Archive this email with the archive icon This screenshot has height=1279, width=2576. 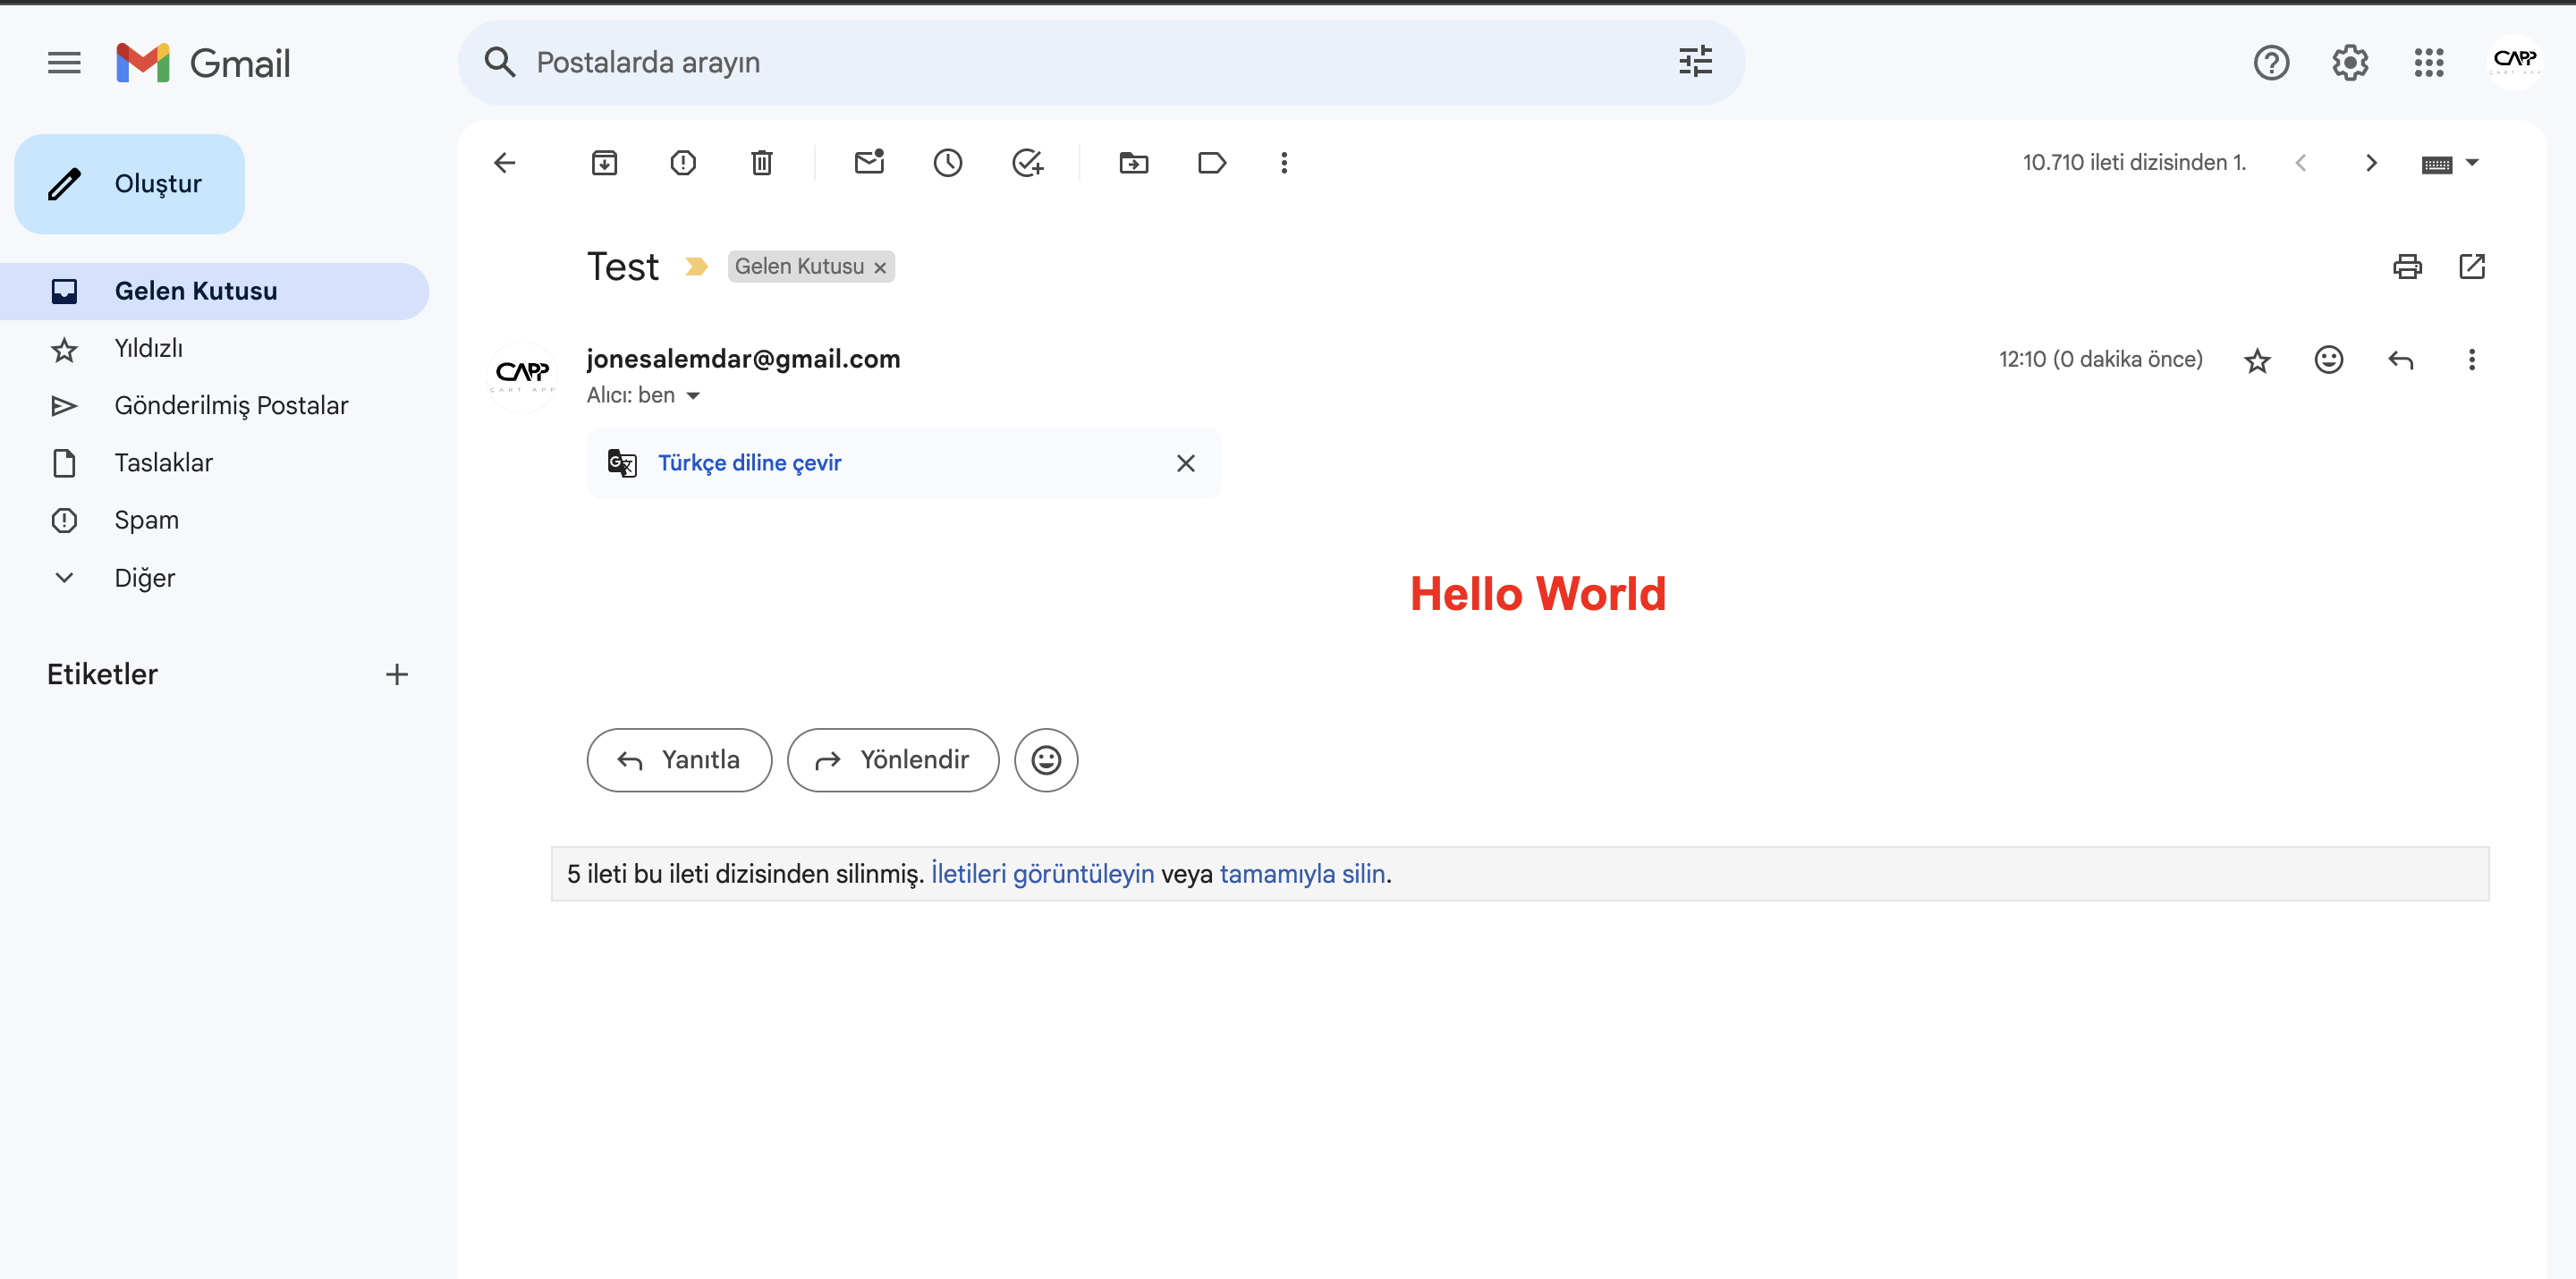(x=604, y=163)
